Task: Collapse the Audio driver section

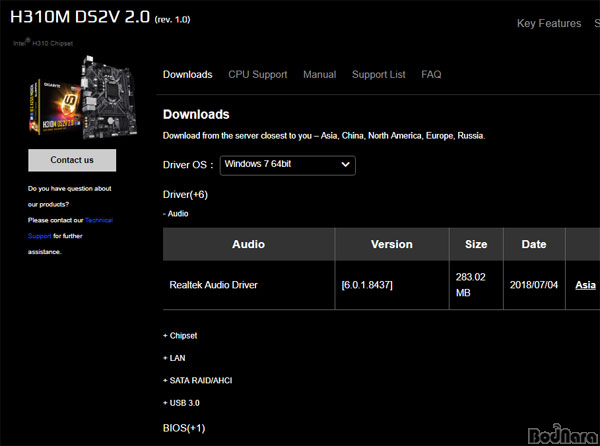Action: coord(176,213)
